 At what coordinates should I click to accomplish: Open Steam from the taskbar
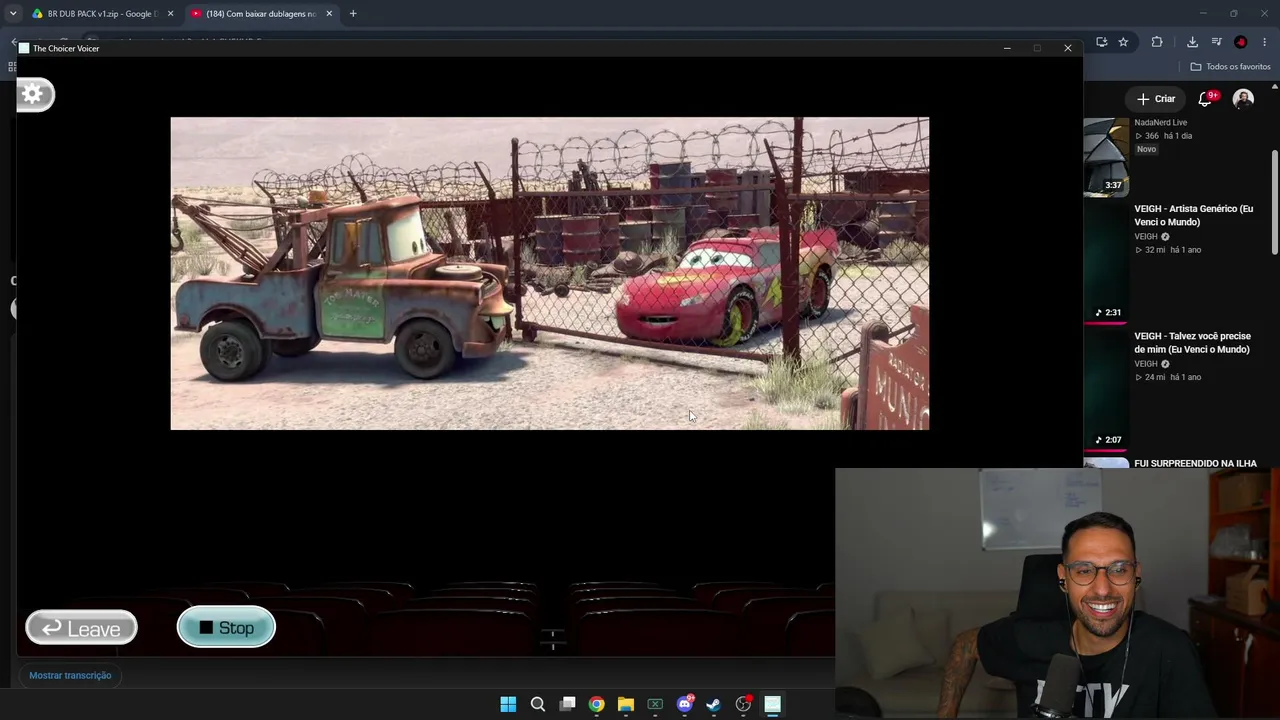click(x=713, y=704)
